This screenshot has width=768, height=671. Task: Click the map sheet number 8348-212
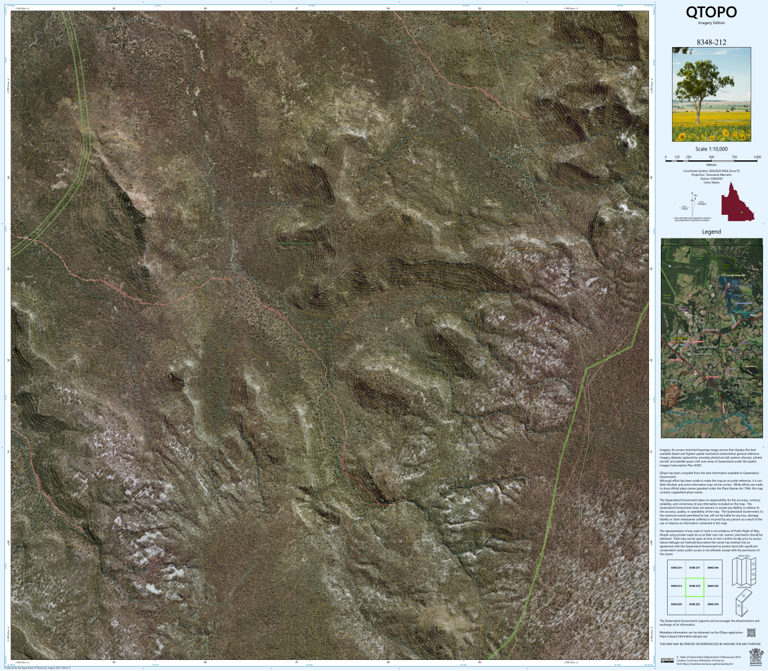pyautogui.click(x=711, y=42)
